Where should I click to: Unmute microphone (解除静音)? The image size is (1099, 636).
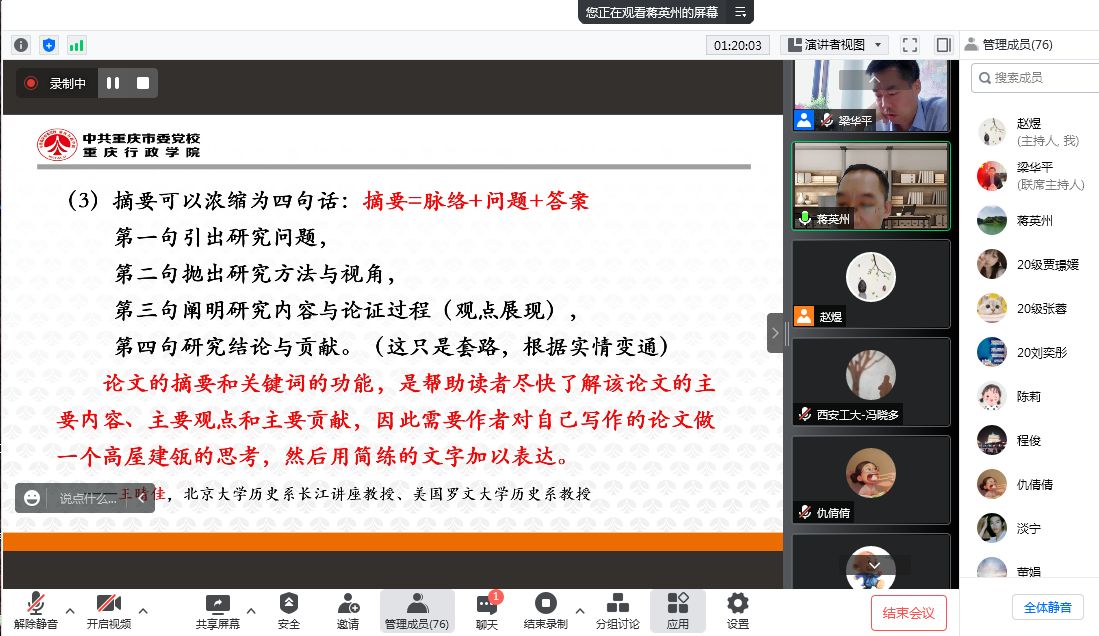[x=36, y=611]
